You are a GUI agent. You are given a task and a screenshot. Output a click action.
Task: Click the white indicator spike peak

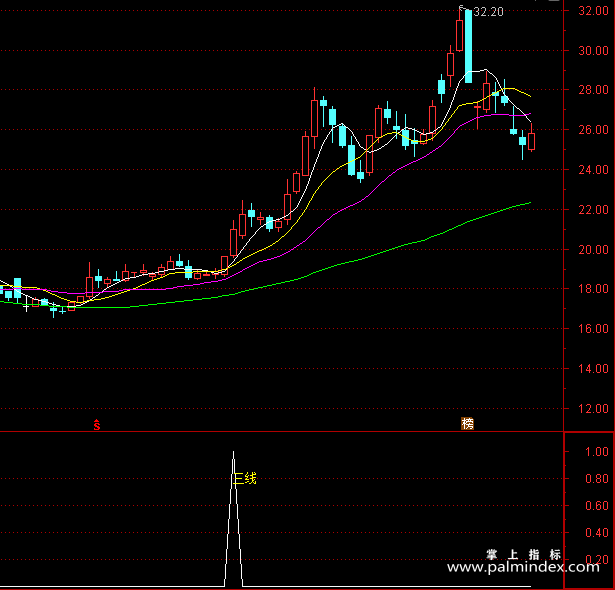click(234, 453)
